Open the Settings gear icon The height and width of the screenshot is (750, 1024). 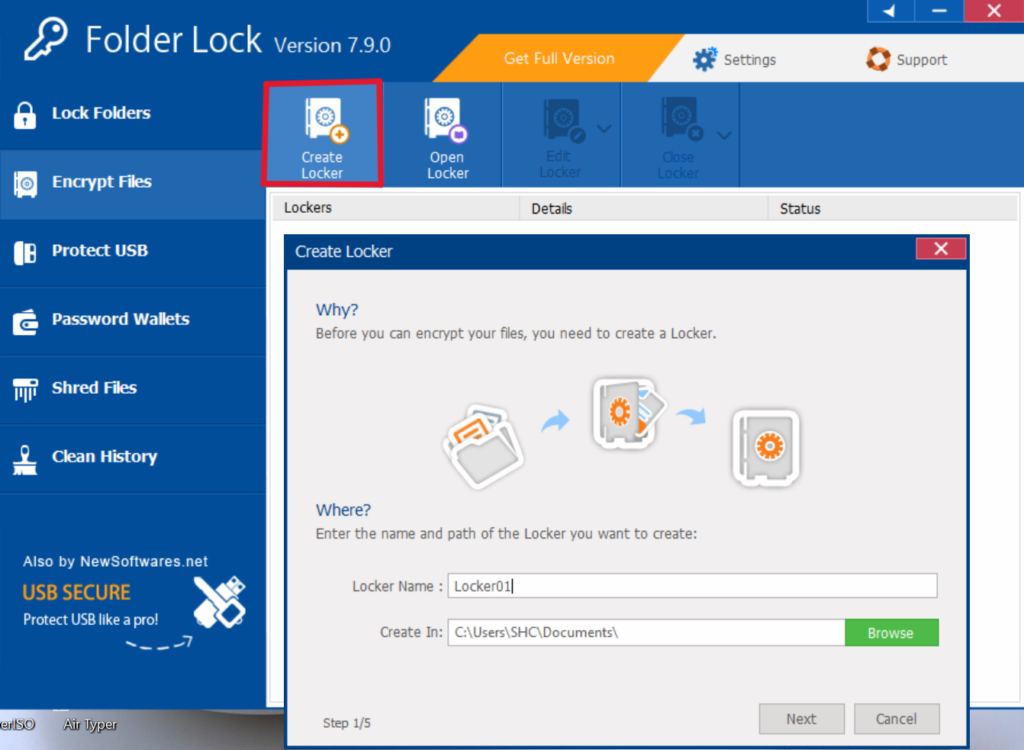pyautogui.click(x=705, y=59)
